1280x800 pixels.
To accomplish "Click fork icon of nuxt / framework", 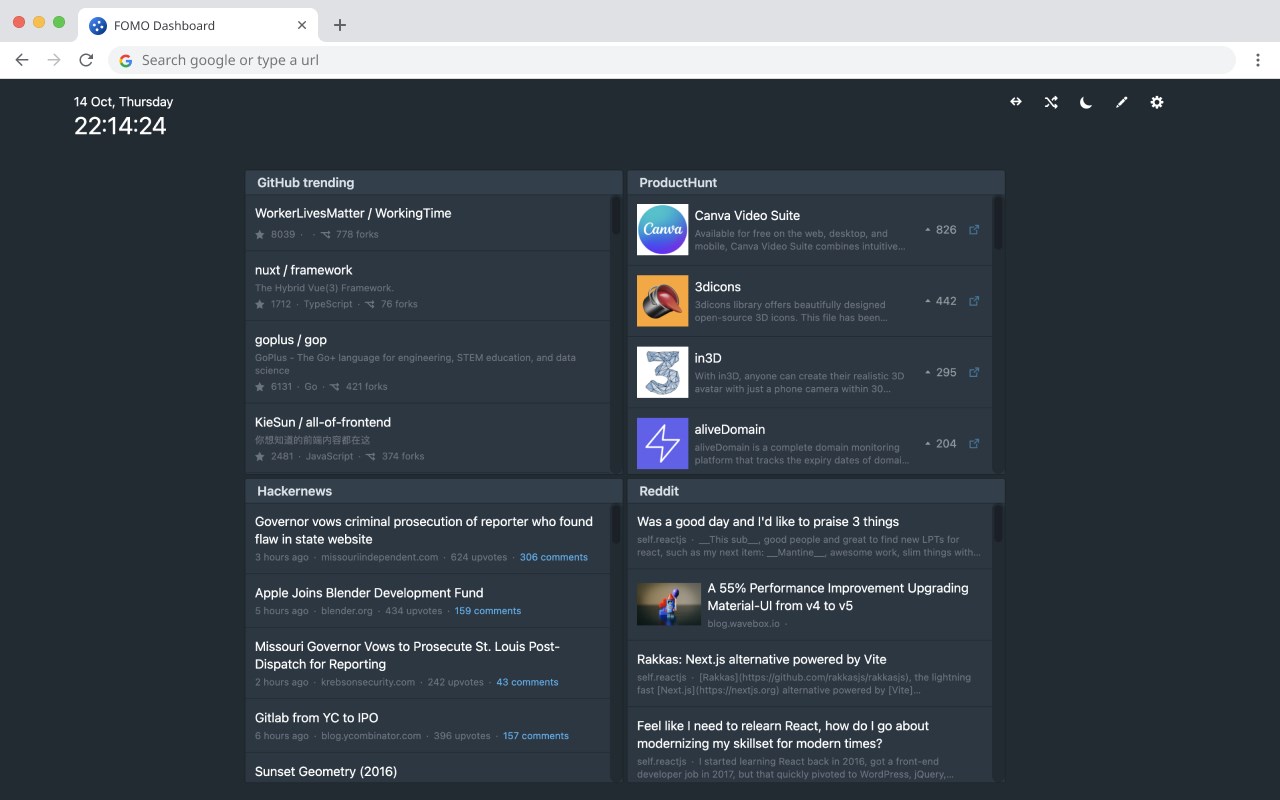I will 370,304.
